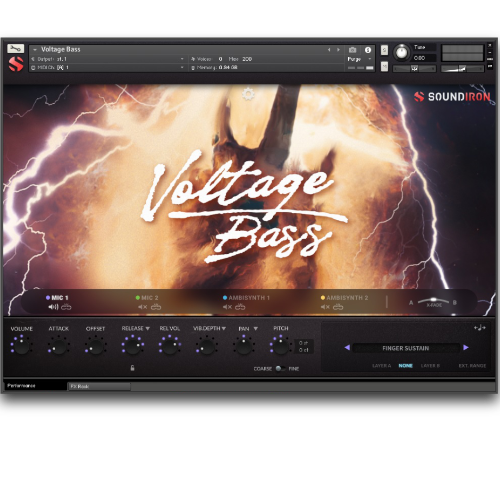
Task: Open the Pan dropdown arrow
Action: pyautogui.click(x=256, y=329)
